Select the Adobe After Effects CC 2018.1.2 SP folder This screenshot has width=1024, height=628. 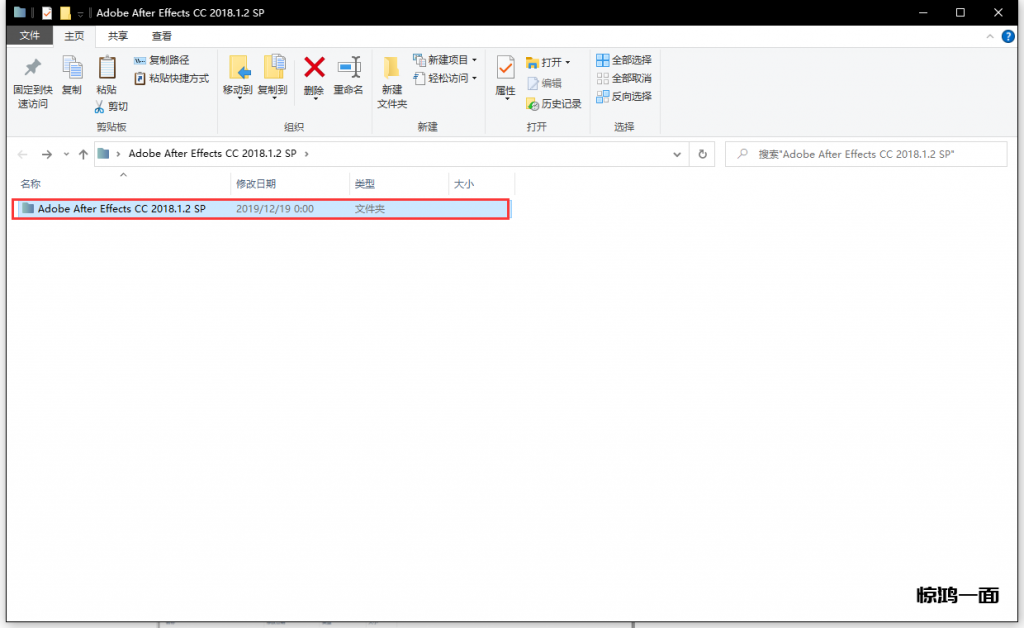(x=121, y=209)
